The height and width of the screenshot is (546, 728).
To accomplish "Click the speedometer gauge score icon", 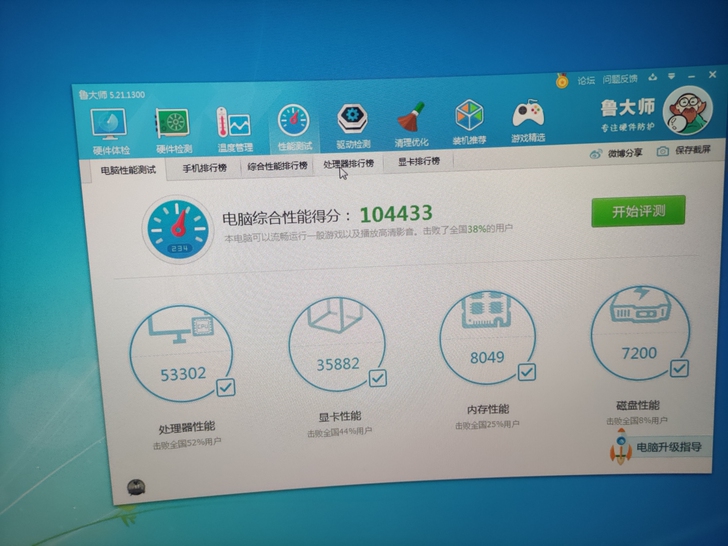I will point(178,229).
